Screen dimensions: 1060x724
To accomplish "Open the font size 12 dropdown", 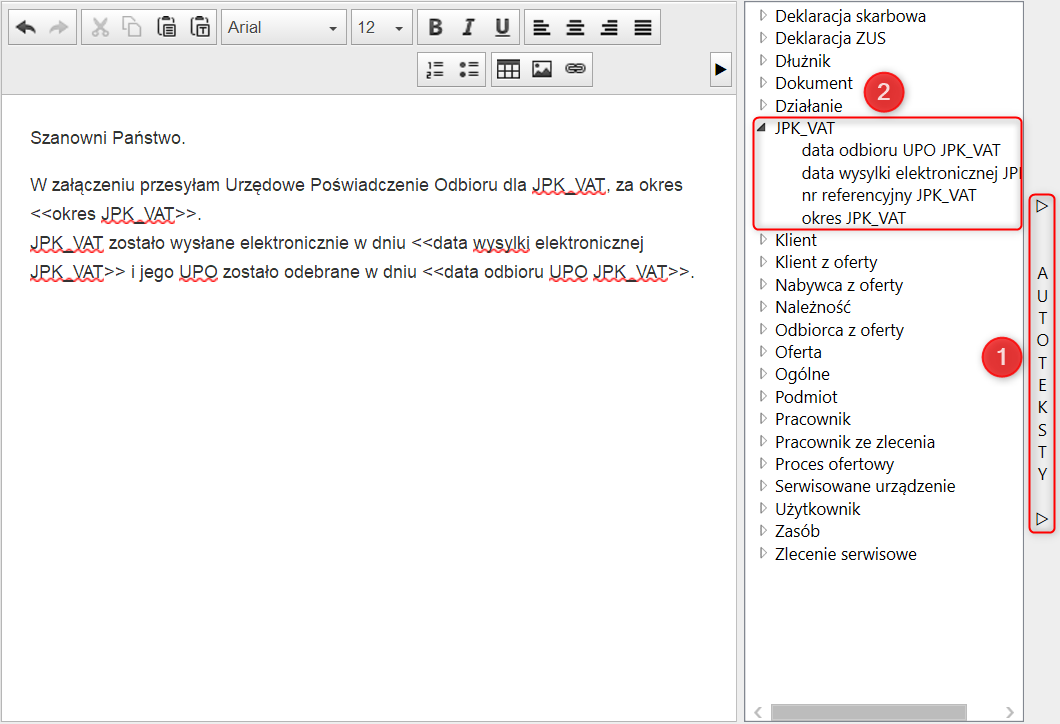I will pos(382,28).
